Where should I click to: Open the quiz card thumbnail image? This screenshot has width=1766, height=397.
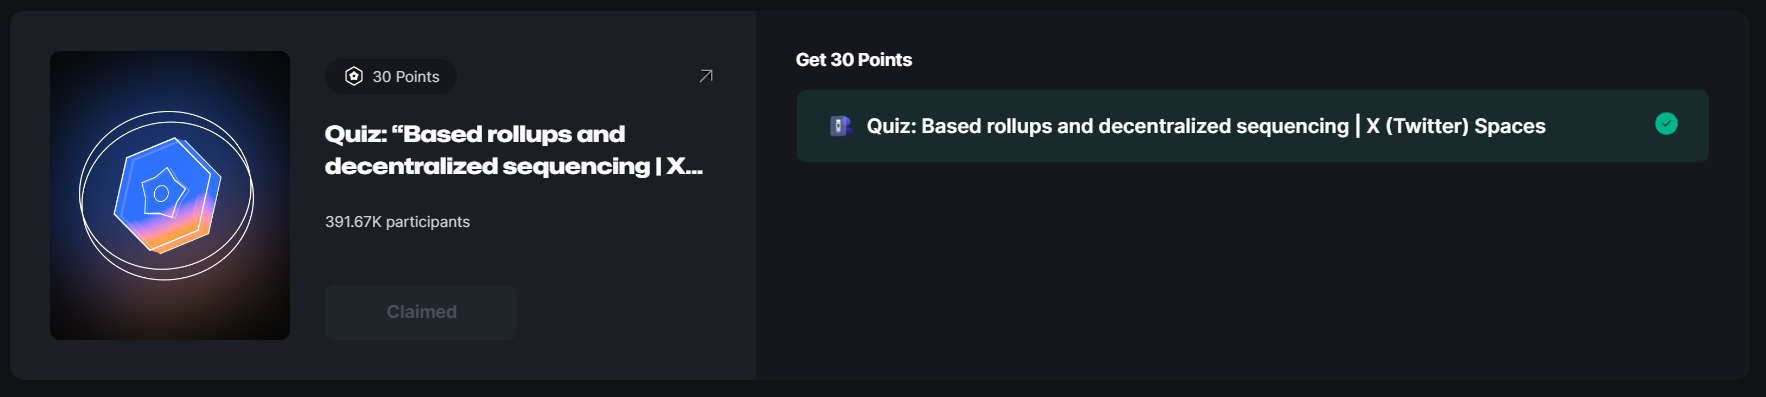170,195
